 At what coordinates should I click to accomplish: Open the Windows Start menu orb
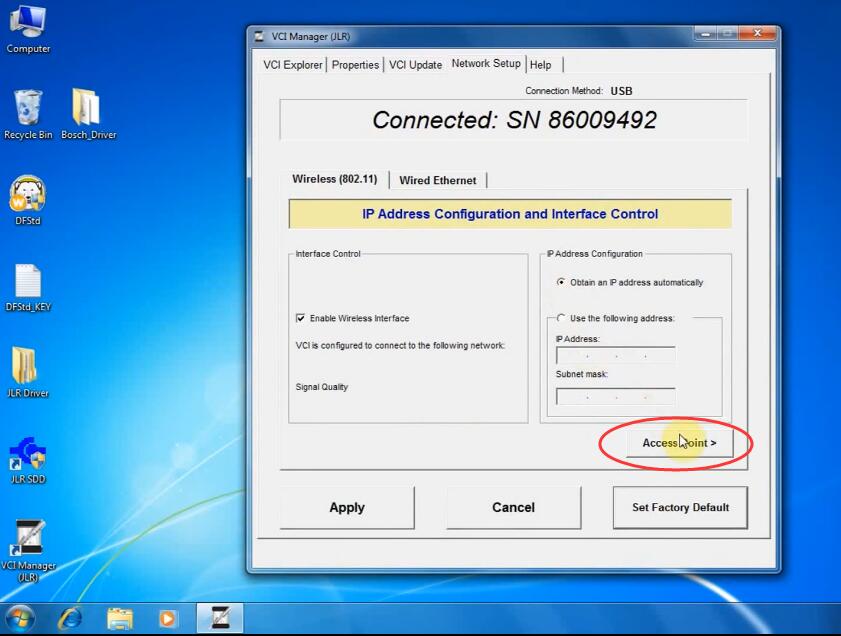point(20,618)
